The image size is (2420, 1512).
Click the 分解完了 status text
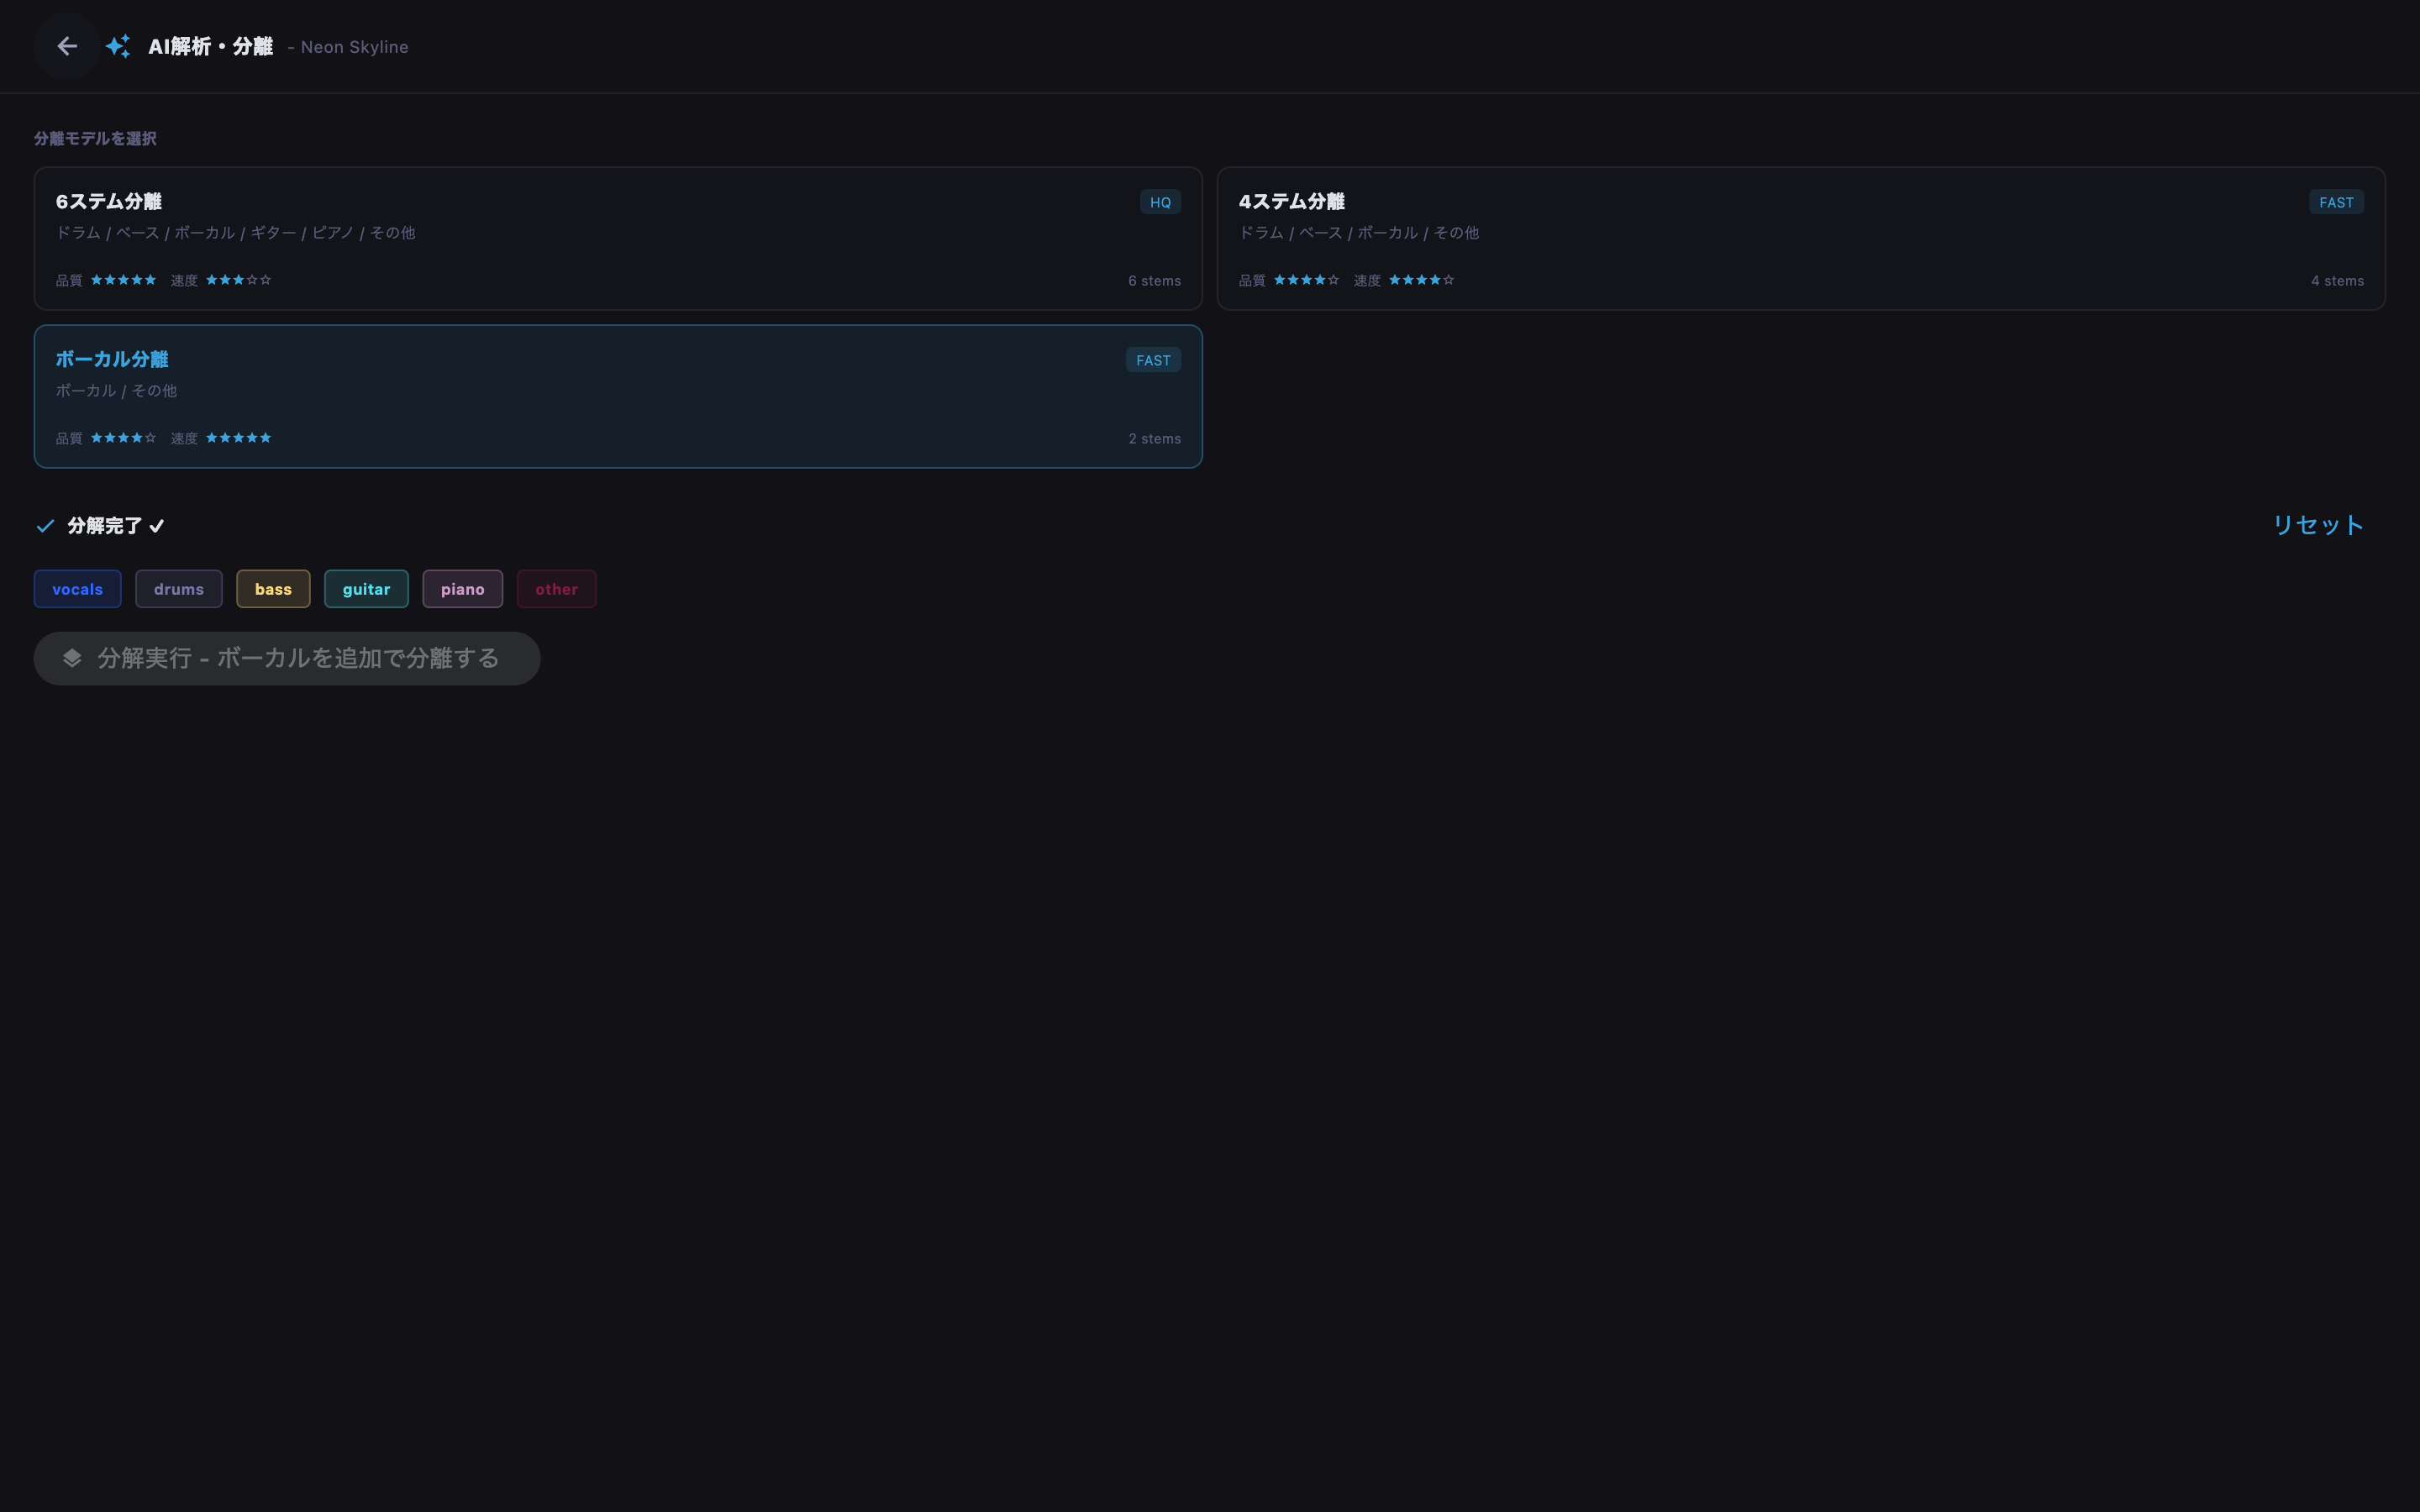click(x=116, y=526)
